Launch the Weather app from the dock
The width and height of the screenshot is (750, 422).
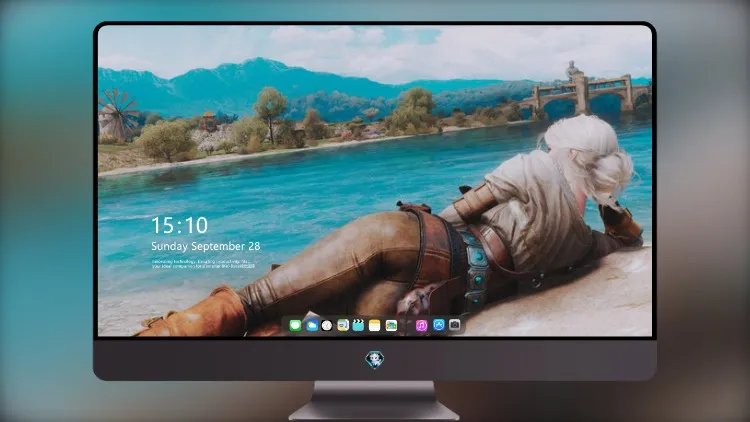coord(311,326)
